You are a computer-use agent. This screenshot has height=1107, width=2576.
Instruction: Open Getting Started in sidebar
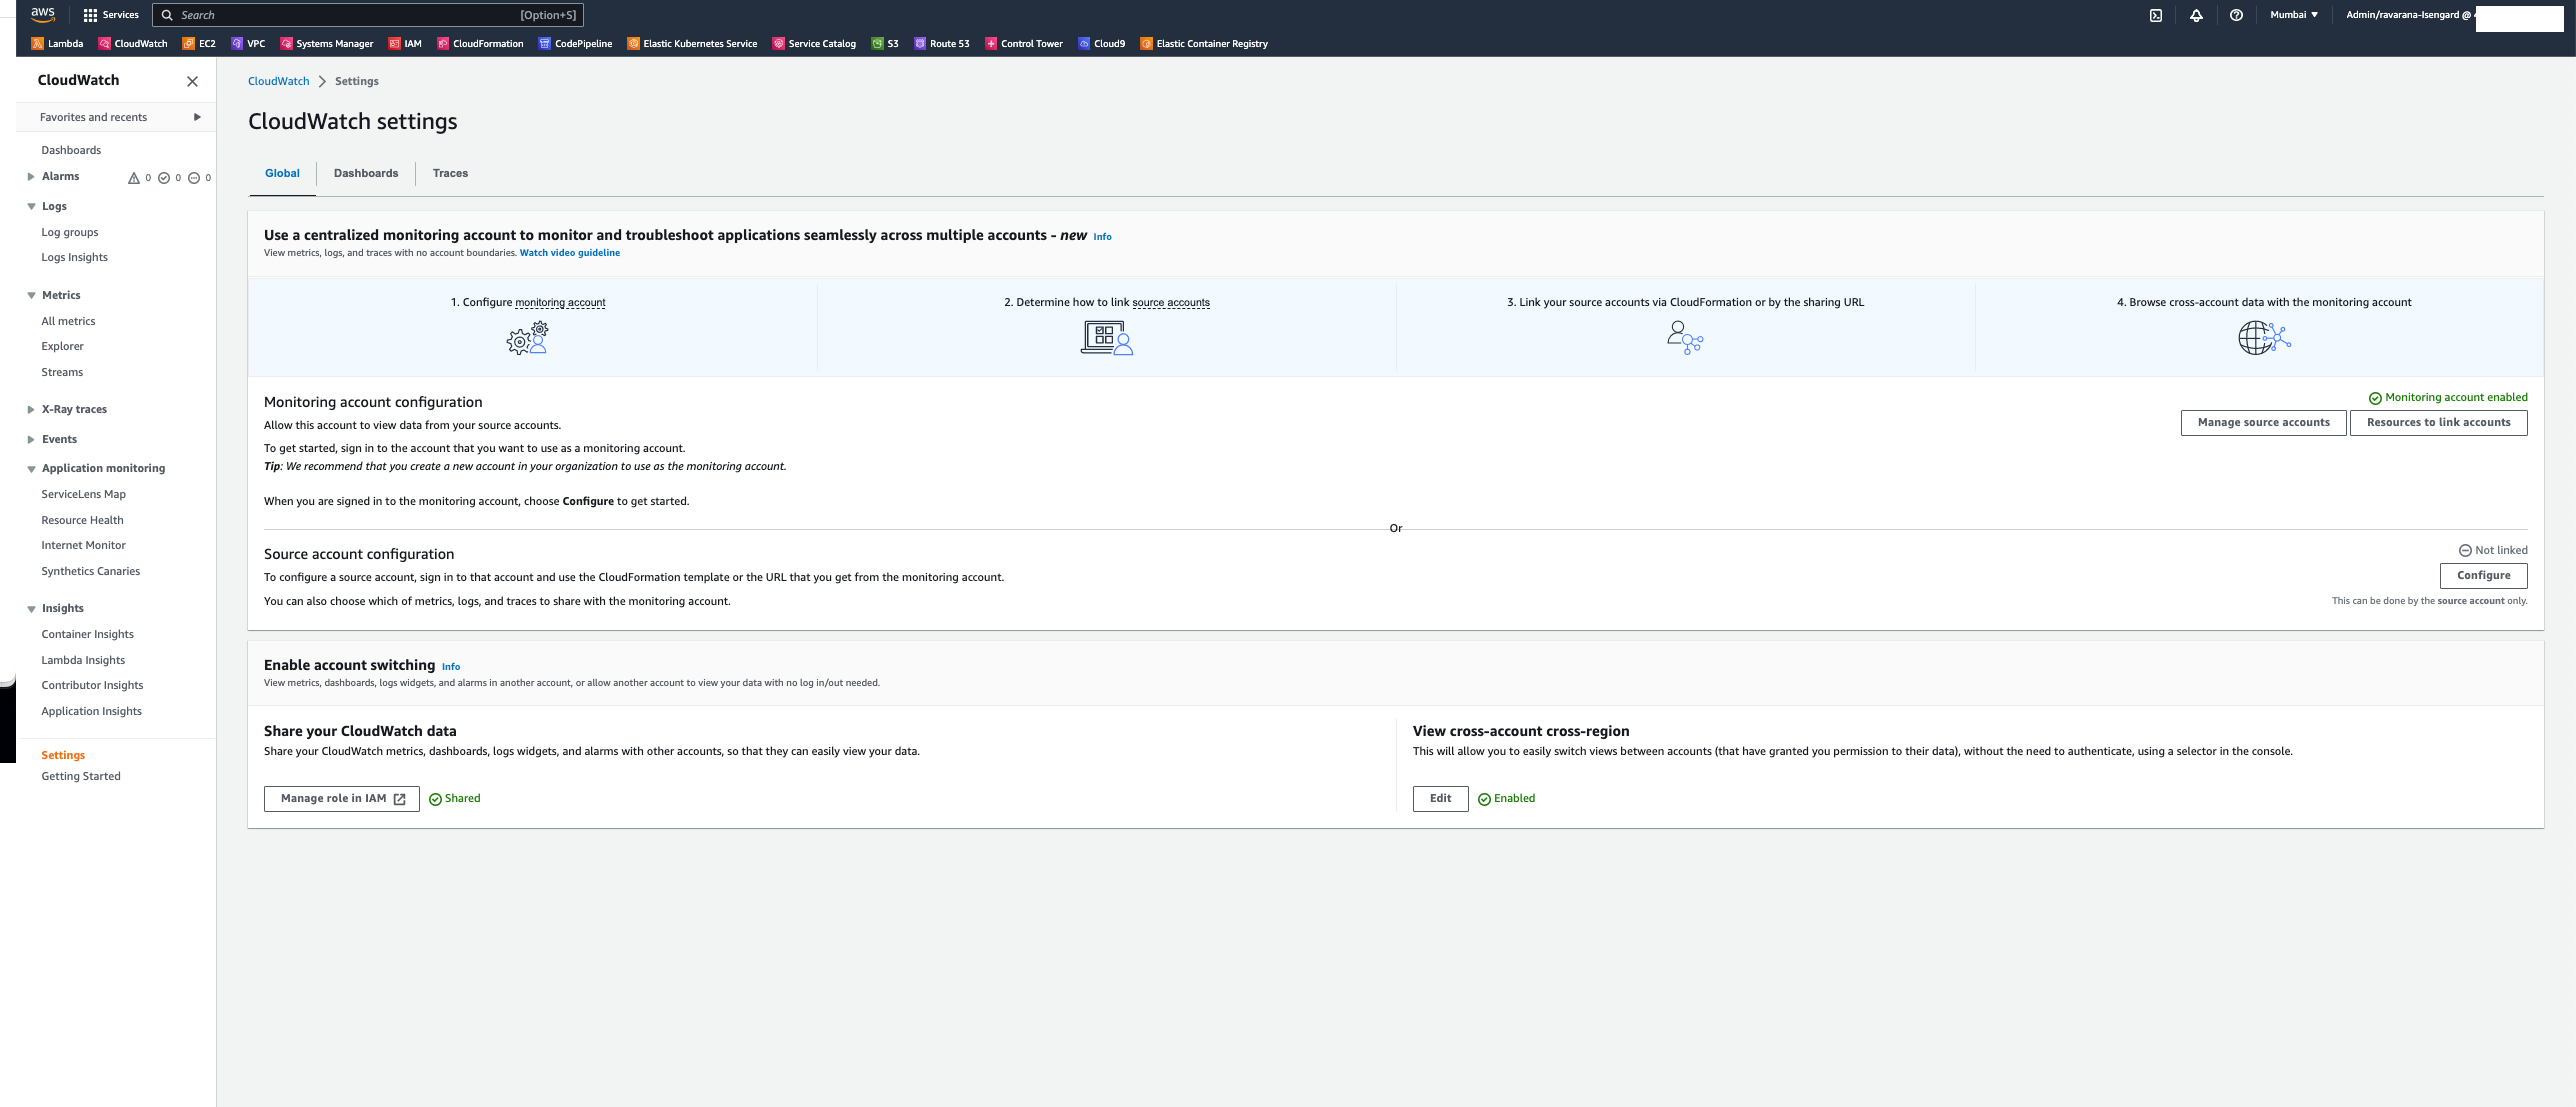pos(81,776)
